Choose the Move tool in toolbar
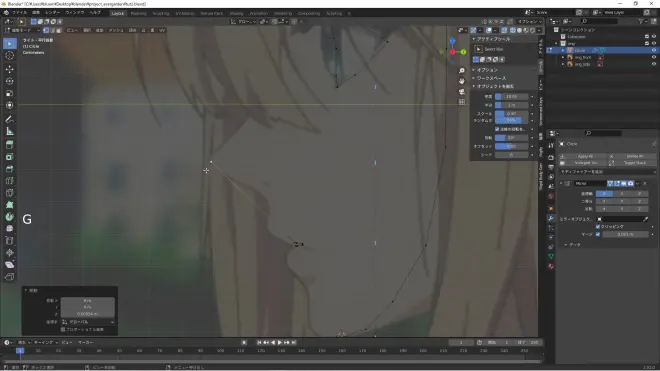The width and height of the screenshot is (660, 371). 10,69
